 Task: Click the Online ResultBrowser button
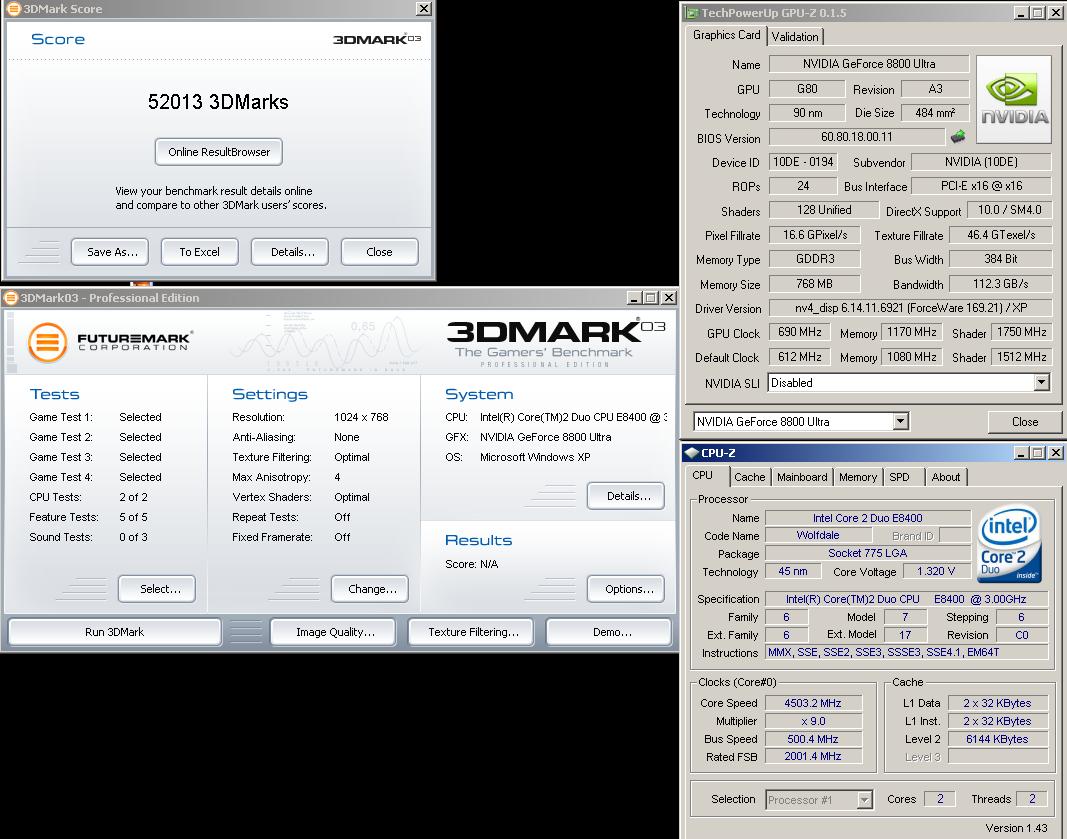tap(219, 152)
